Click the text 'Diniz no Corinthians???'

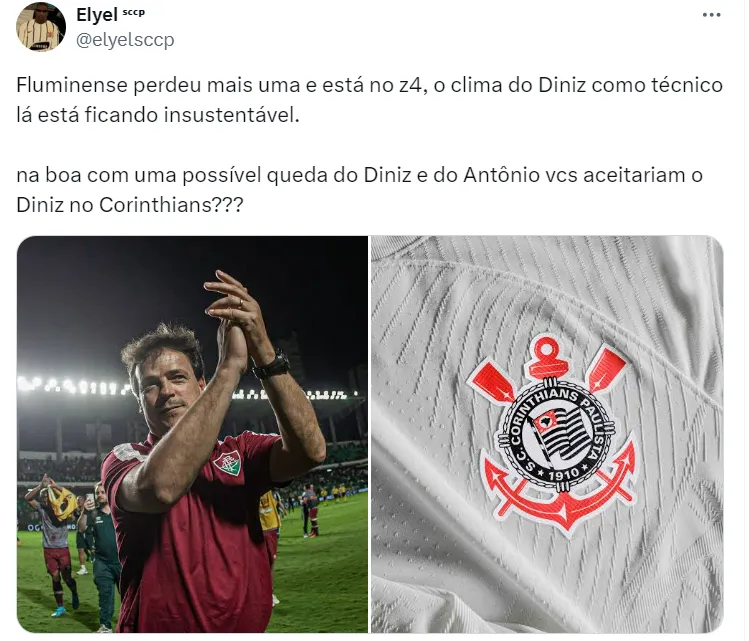pyautogui.click(x=130, y=205)
